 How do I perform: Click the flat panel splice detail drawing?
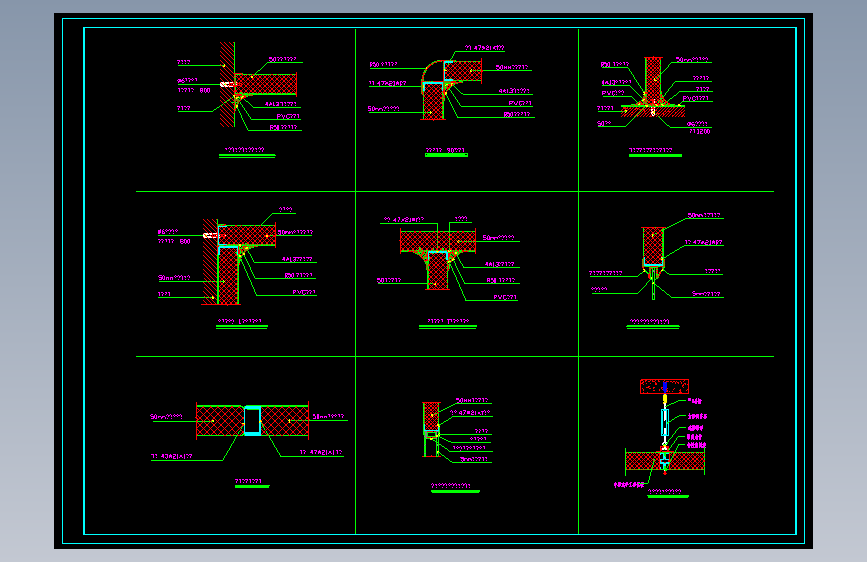[x=253, y=420]
